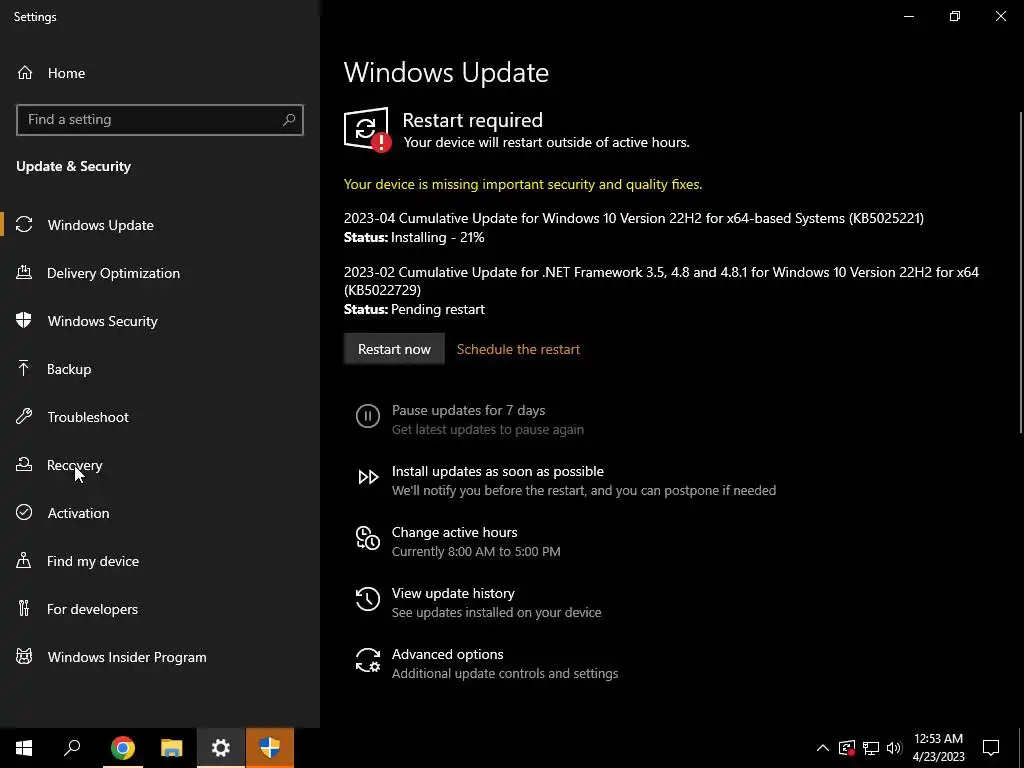Click the Backup upward arrow icon
The height and width of the screenshot is (768, 1024).
click(x=24, y=369)
